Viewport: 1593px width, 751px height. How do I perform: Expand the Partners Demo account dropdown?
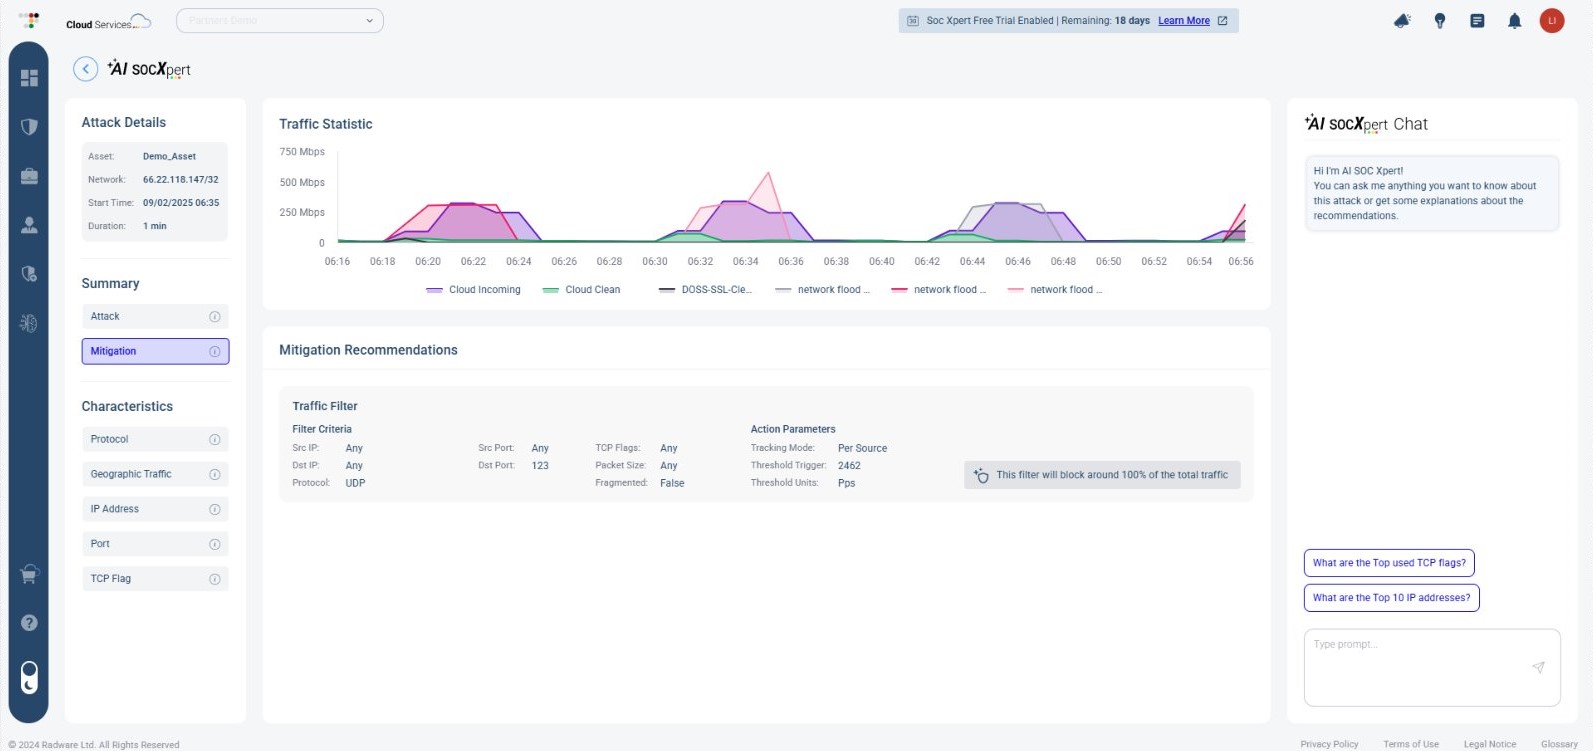click(280, 20)
